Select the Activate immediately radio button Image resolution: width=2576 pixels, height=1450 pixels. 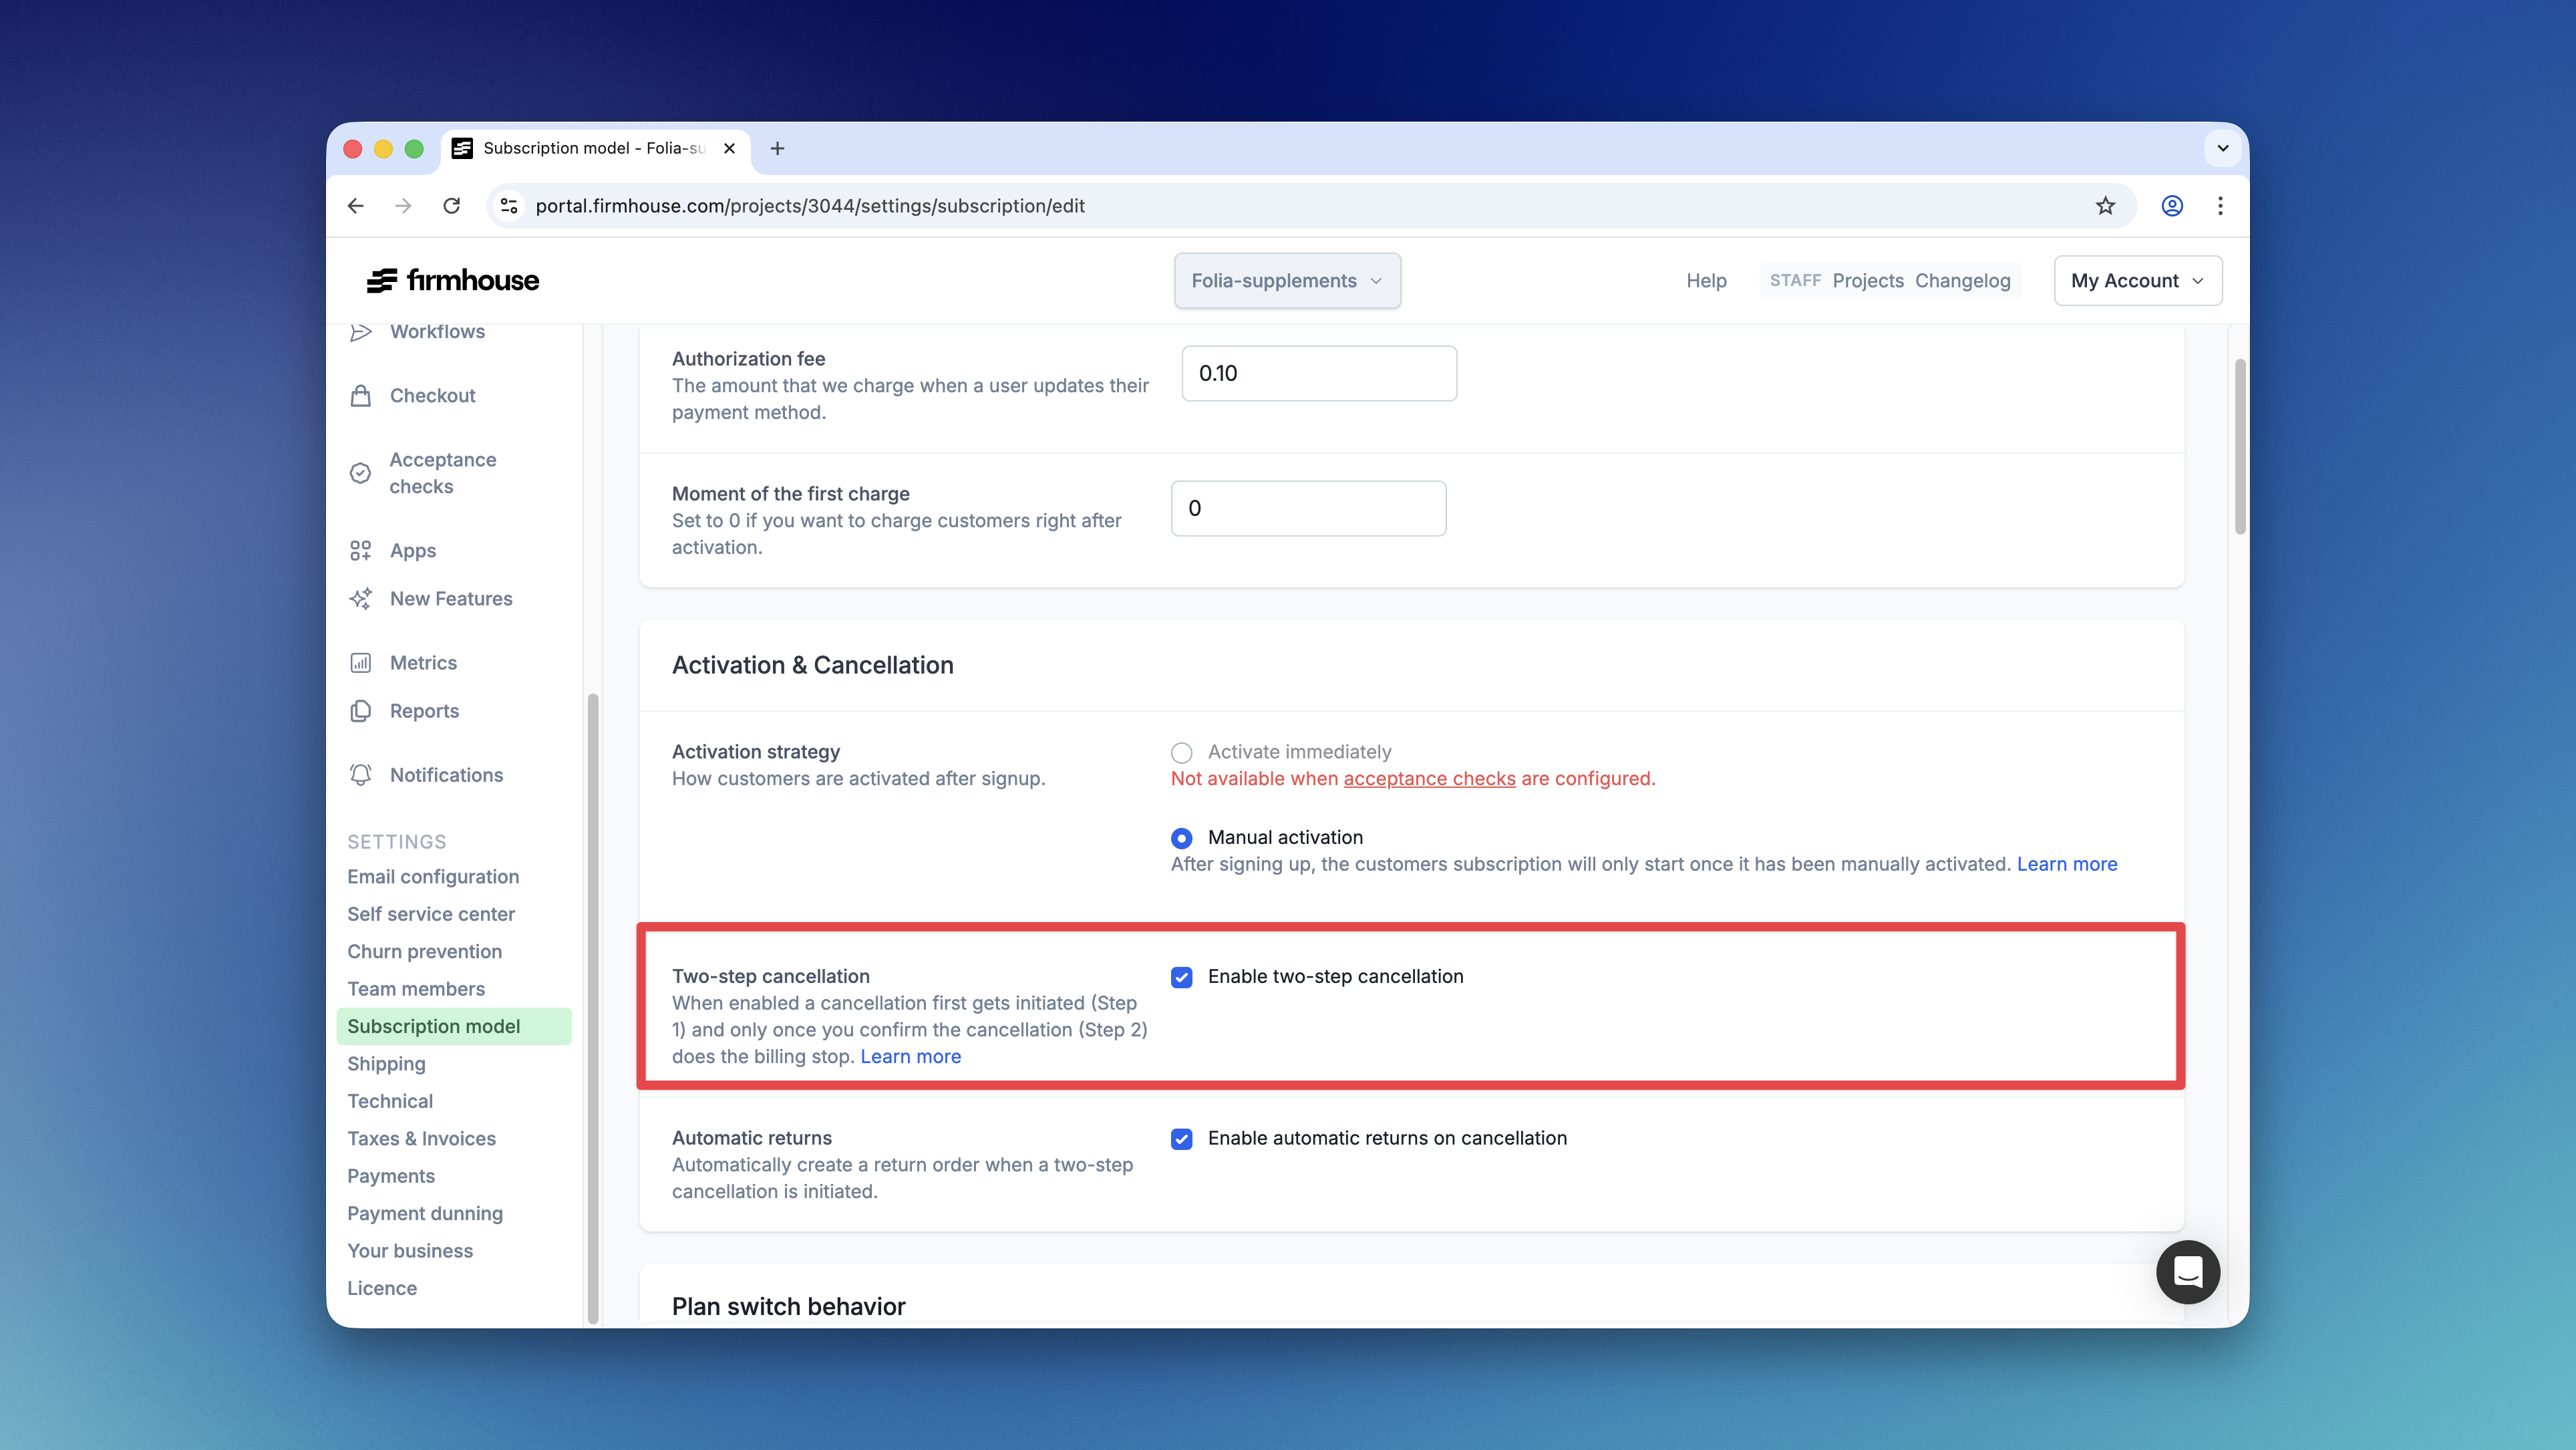[x=1181, y=752]
